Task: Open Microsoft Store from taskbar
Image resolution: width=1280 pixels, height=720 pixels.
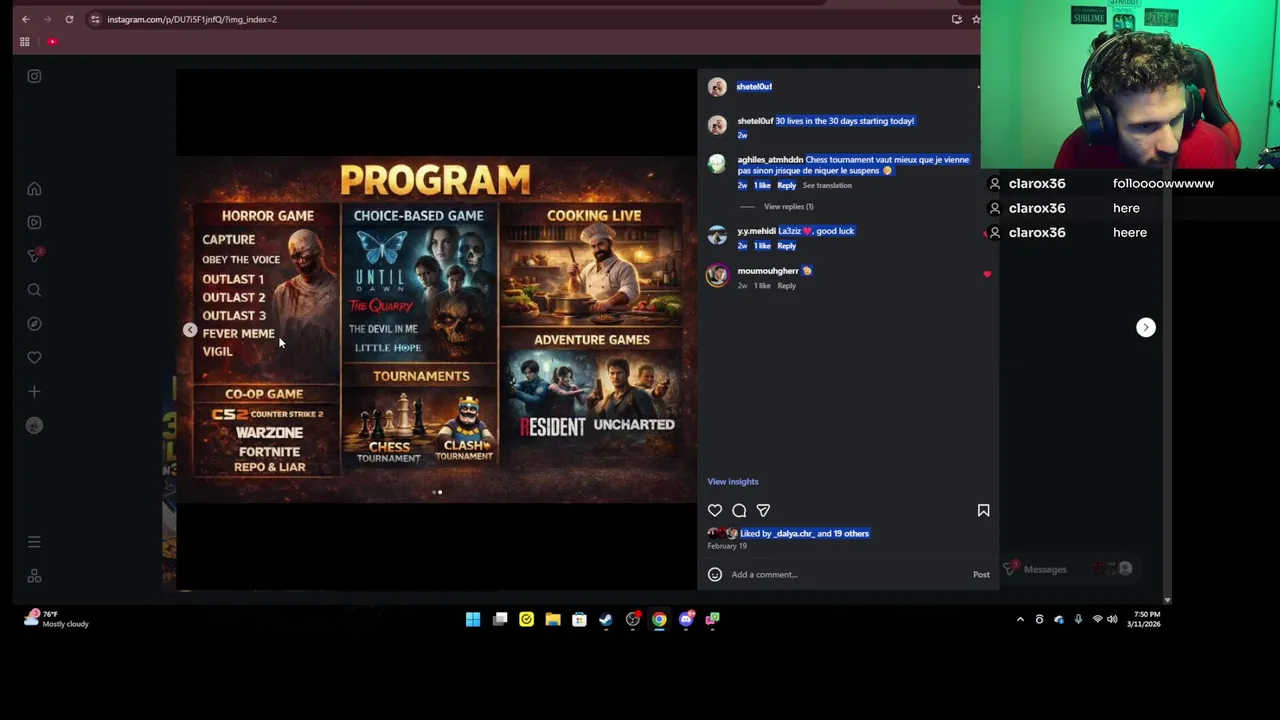Action: (579, 619)
